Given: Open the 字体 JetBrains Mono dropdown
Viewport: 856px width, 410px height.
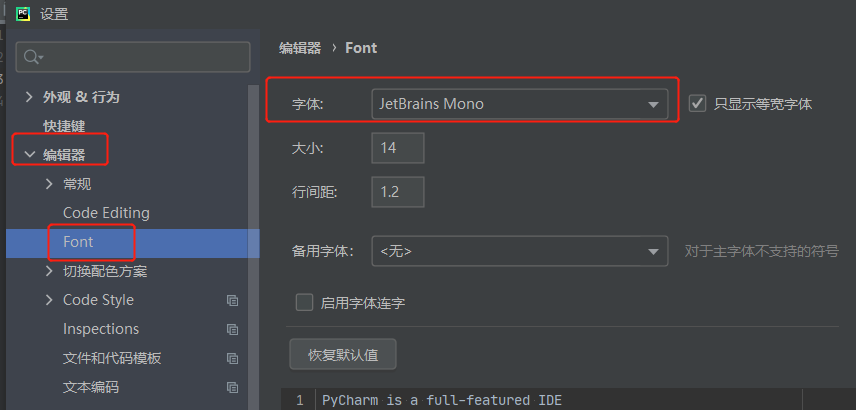Looking at the screenshot, I should click(520, 104).
